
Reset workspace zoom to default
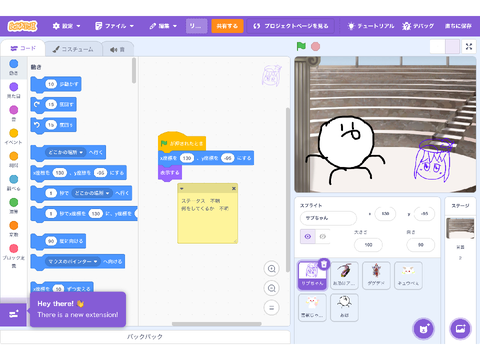coord(272,308)
